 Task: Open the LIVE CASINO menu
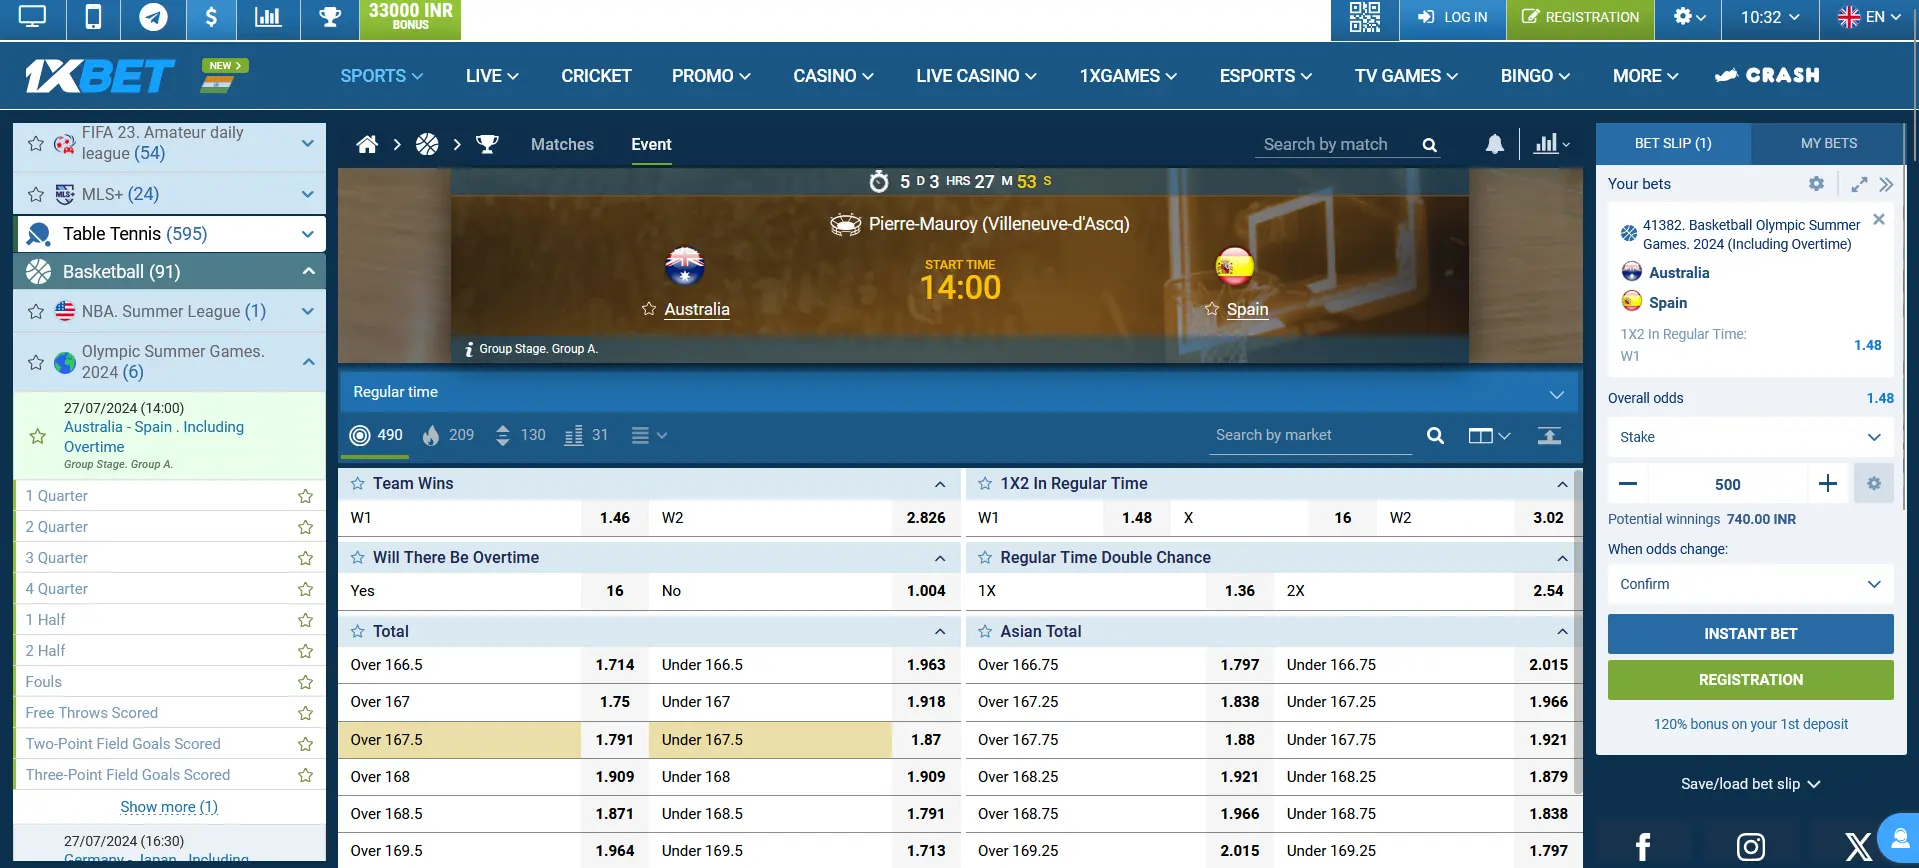pyautogui.click(x=976, y=76)
